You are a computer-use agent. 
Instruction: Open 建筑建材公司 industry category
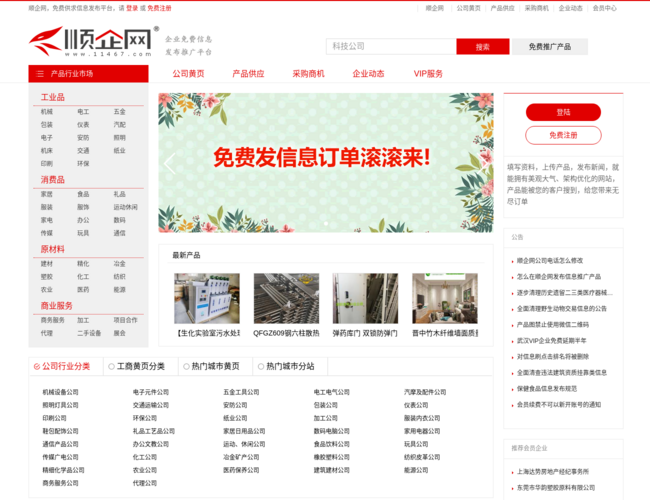tap(332, 470)
